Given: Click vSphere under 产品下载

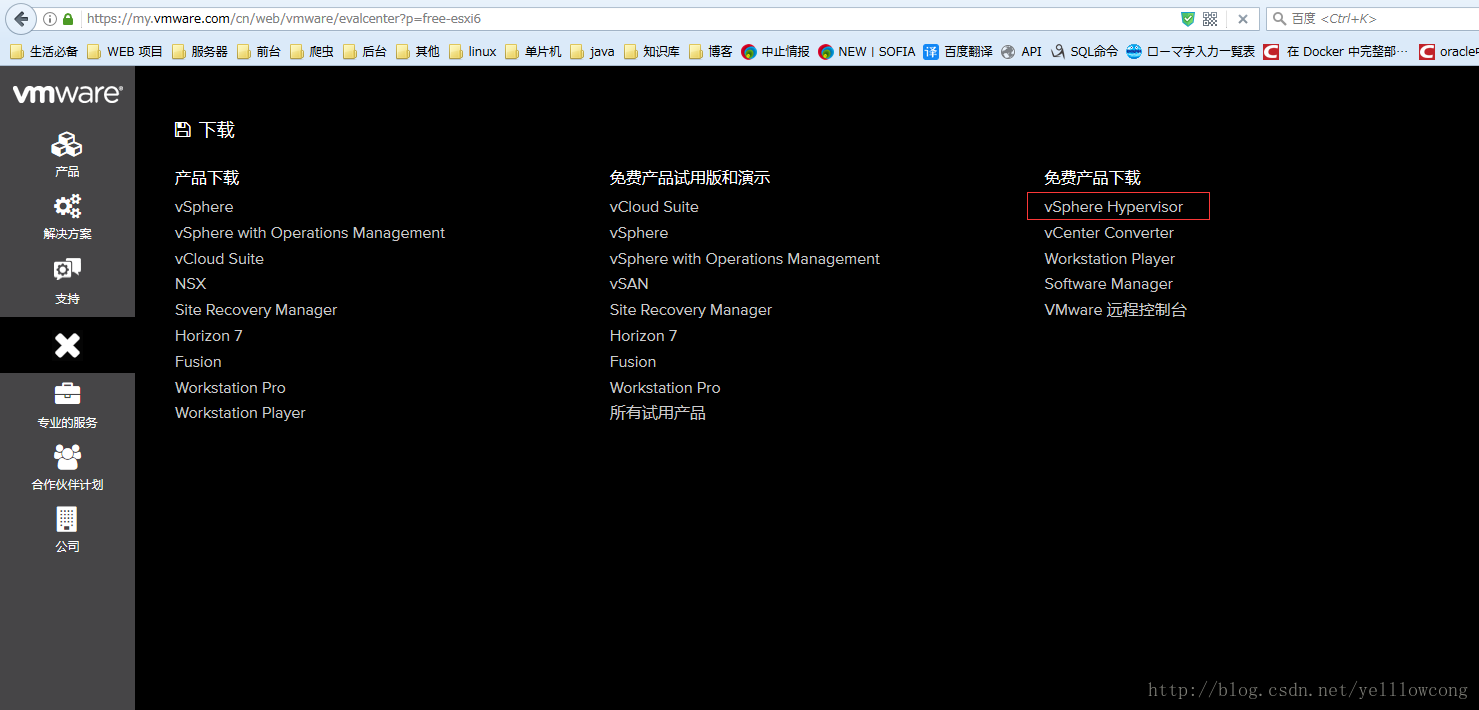Looking at the screenshot, I should [x=204, y=207].
